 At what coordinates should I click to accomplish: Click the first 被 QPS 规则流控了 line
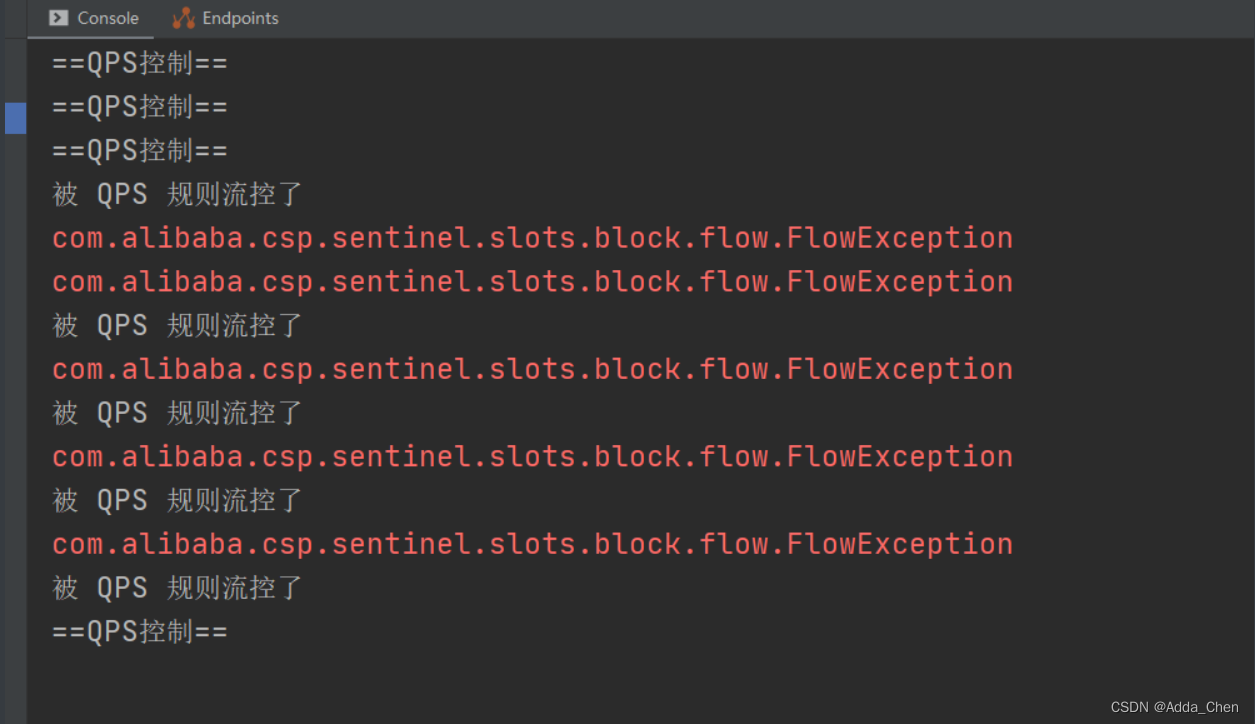coord(177,194)
